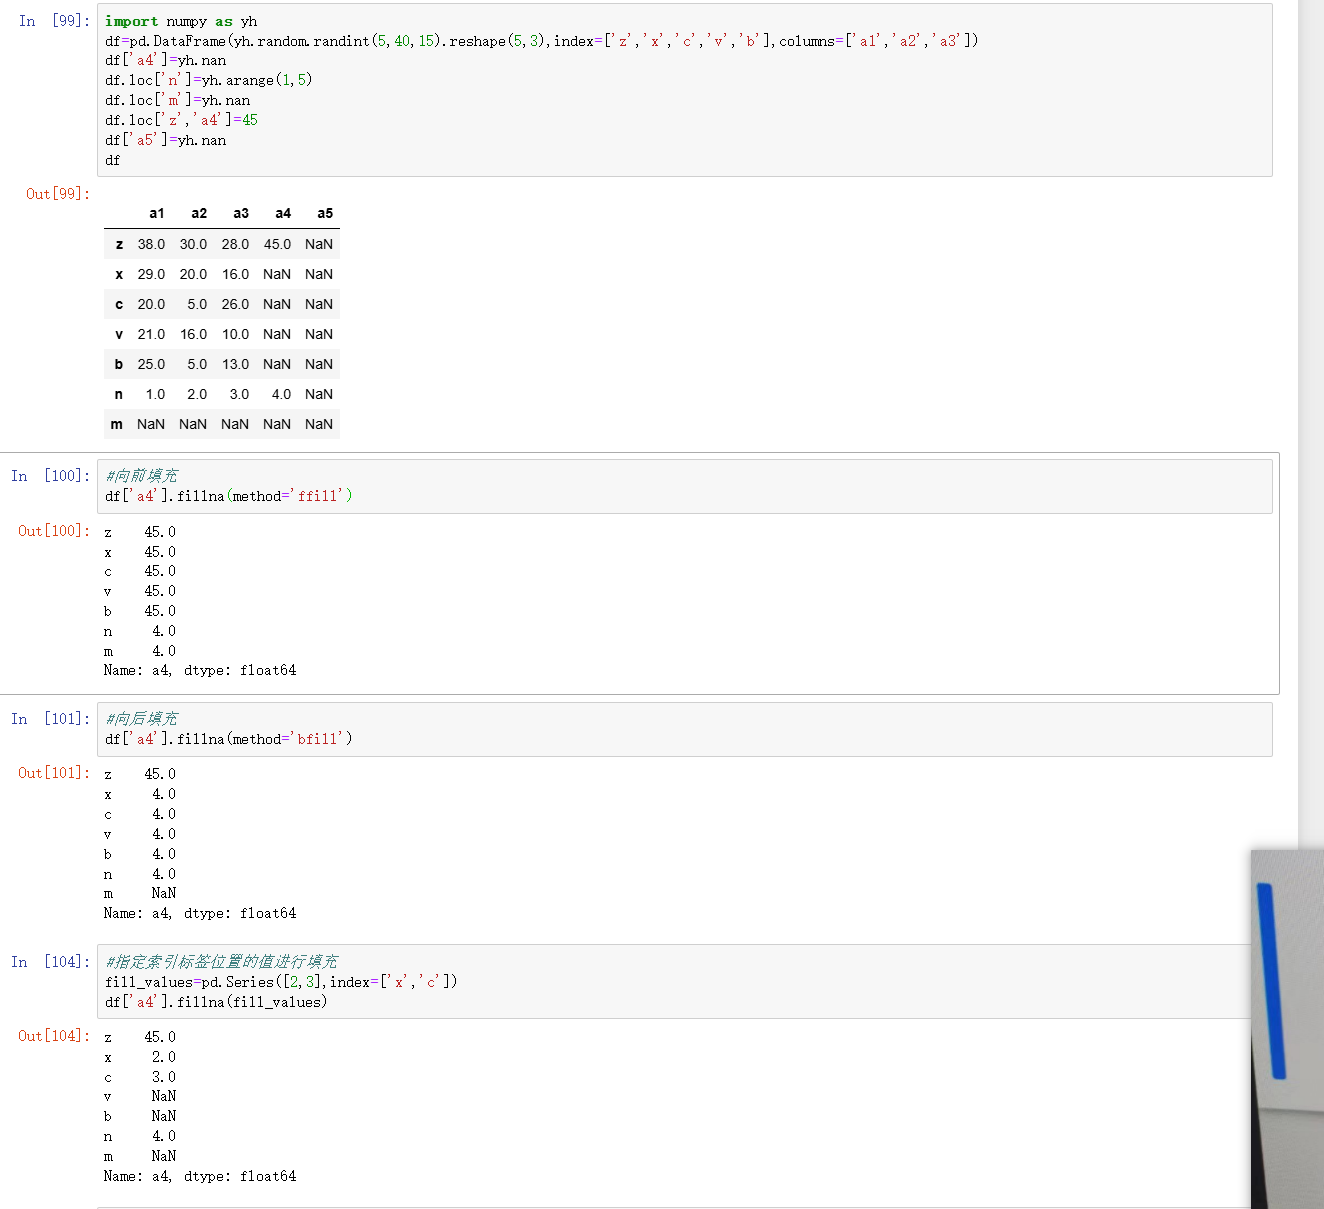Click cell value 38.0 in row z
Viewport: 1324px width, 1209px height.
151,244
